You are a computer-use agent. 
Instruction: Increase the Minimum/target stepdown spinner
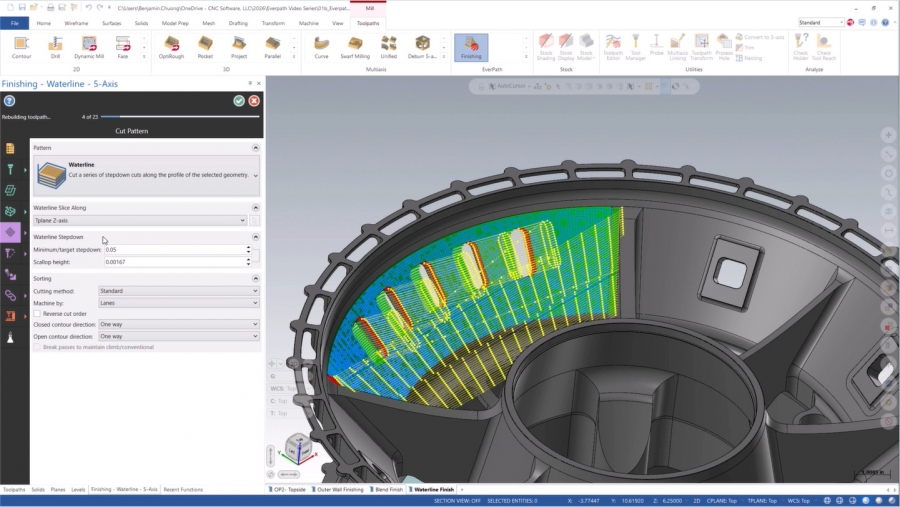click(249, 247)
